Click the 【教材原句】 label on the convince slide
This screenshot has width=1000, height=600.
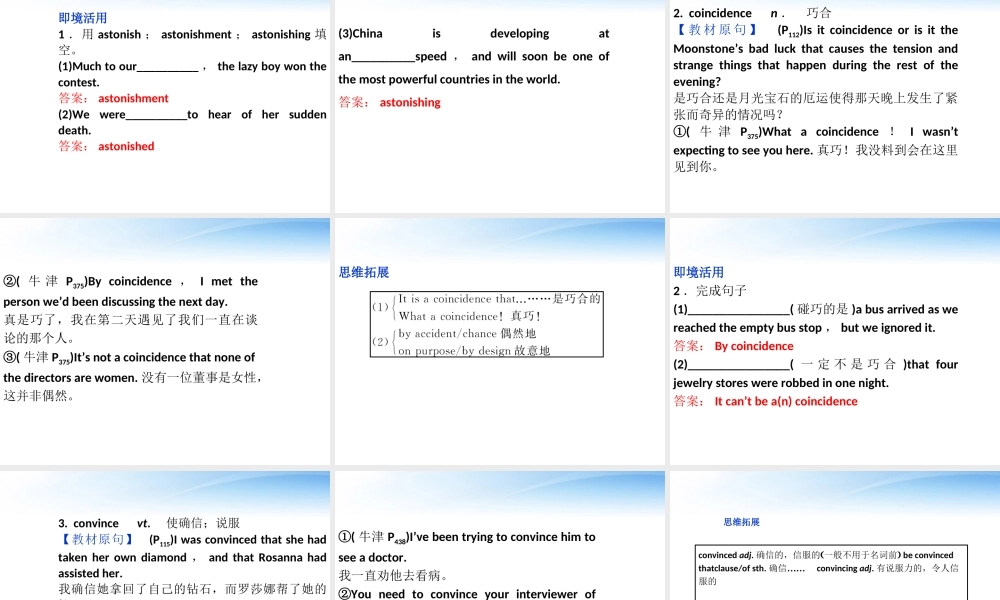tap(99, 539)
